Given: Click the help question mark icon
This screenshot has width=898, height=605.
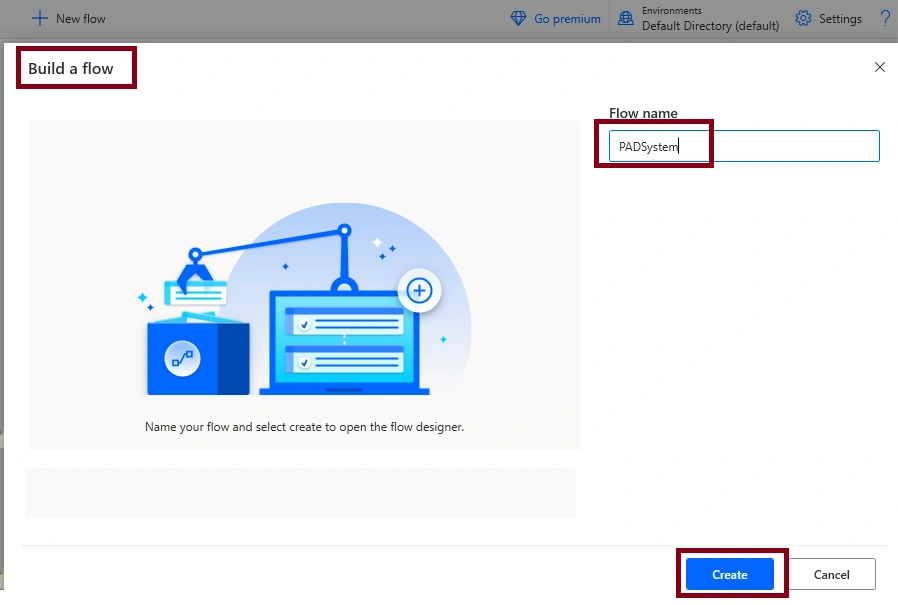Looking at the screenshot, I should click(885, 18).
